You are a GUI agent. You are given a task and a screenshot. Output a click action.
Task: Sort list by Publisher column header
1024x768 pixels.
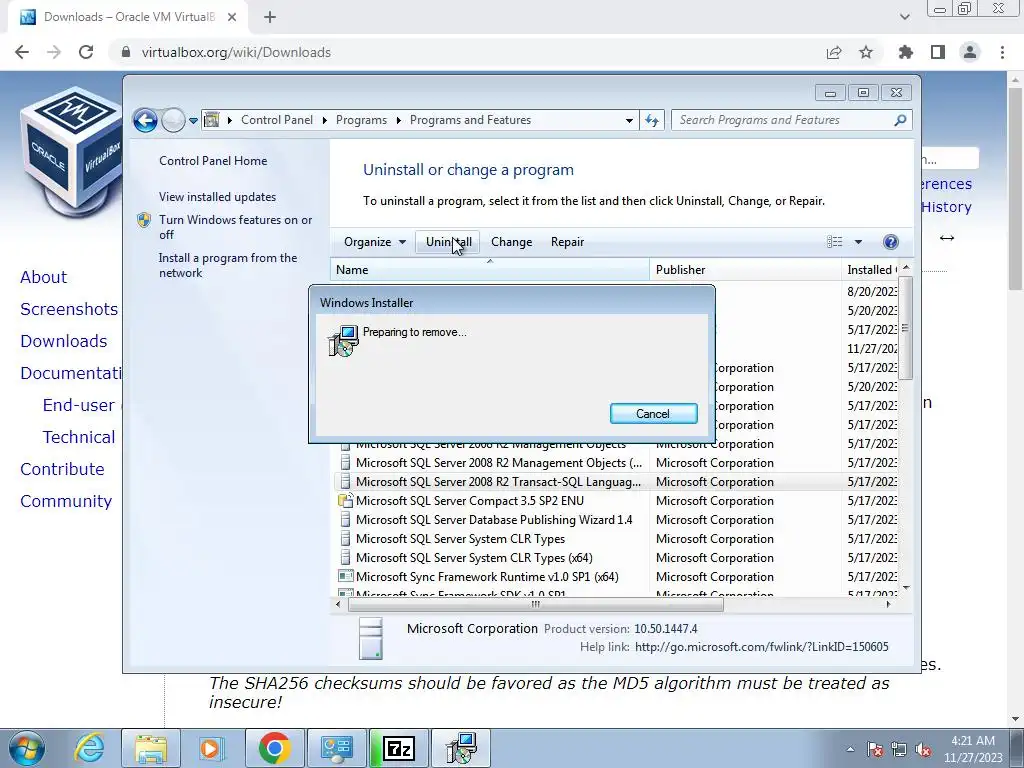(745, 270)
